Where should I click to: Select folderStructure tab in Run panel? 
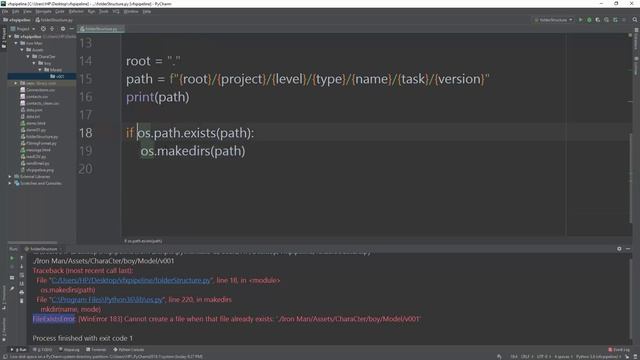(x=43, y=249)
